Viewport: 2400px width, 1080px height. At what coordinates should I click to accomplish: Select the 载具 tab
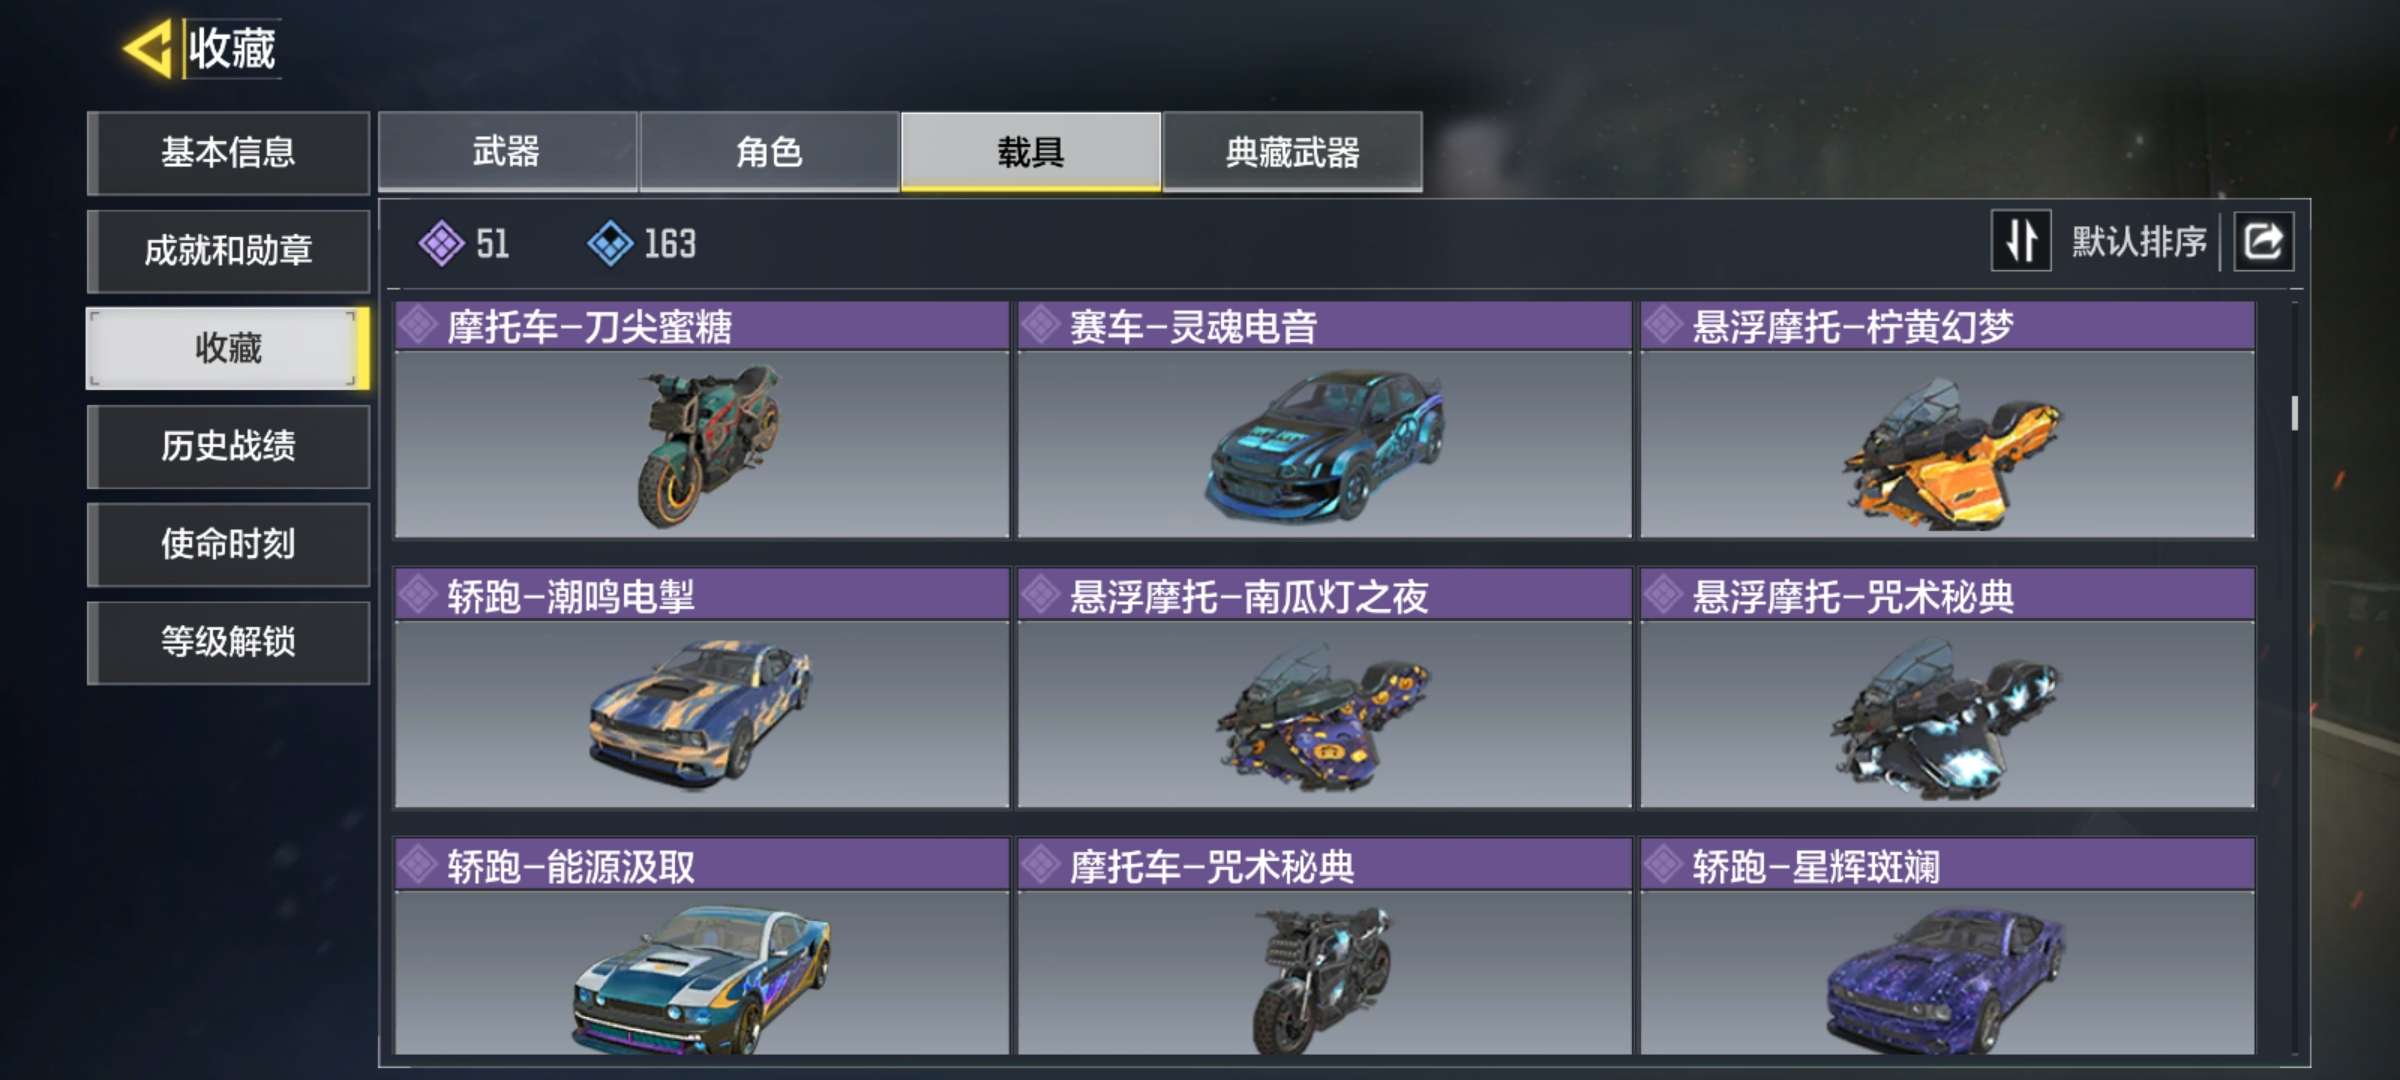pyautogui.click(x=1031, y=152)
